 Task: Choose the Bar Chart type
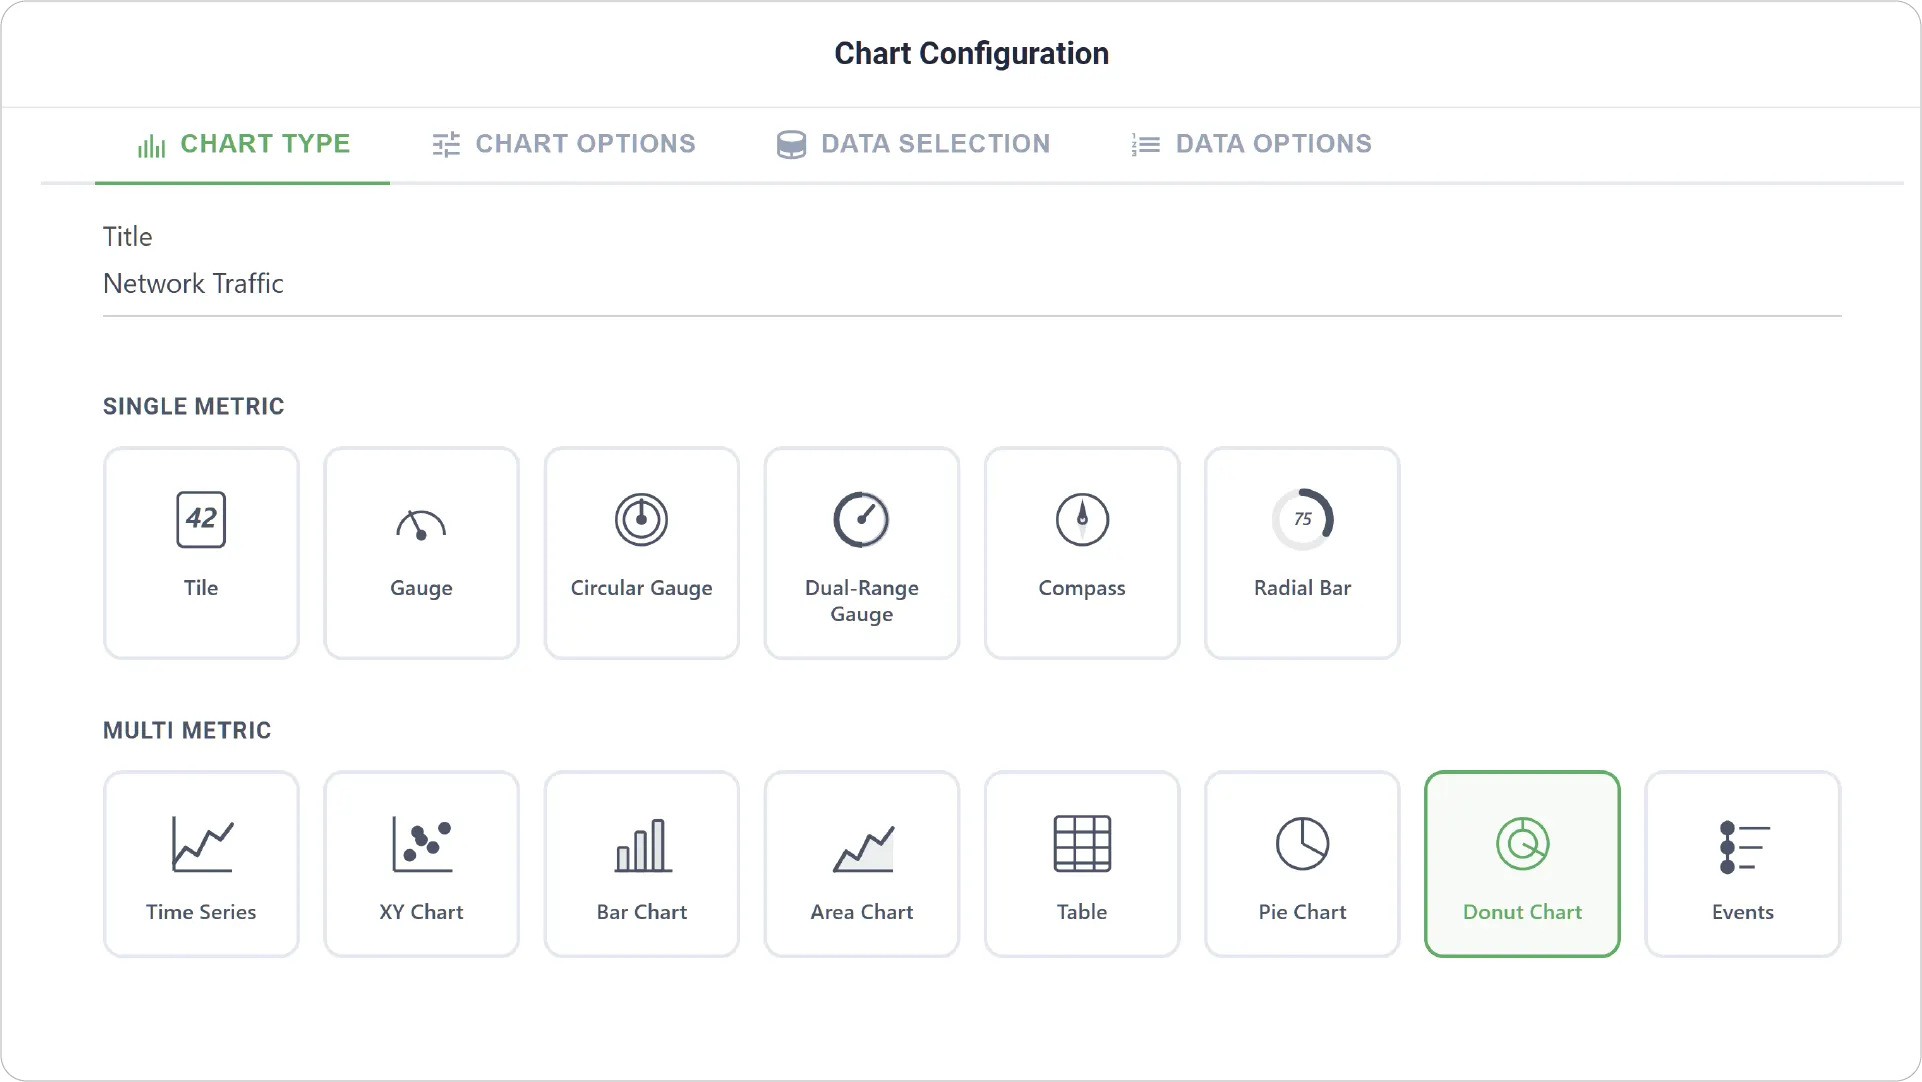642,864
